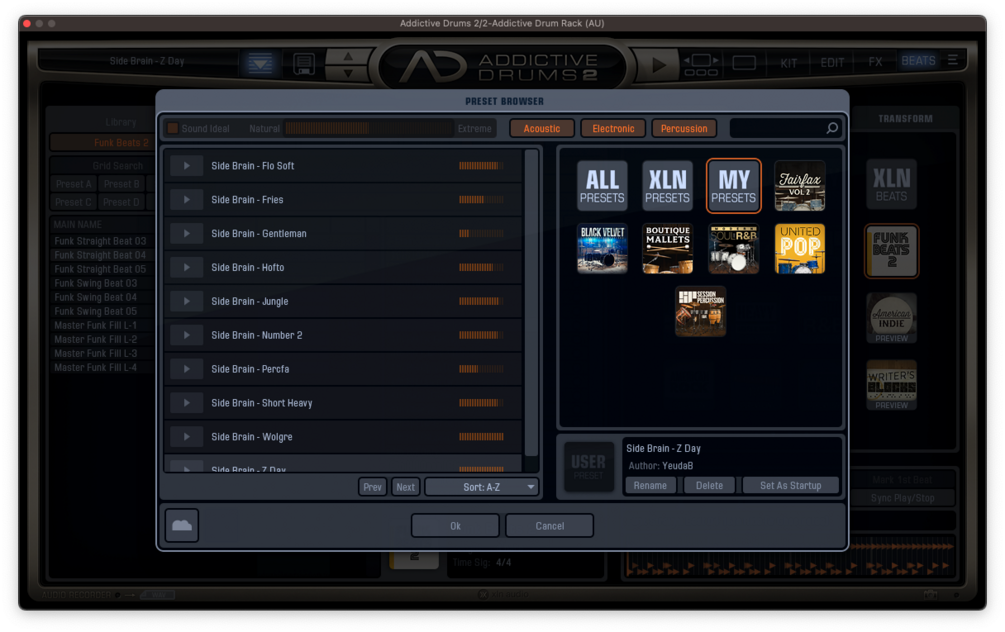Viewport: 1005px width, 632px height.
Task: Choose Boutique Mallets kit presets
Action: pyautogui.click(x=667, y=249)
